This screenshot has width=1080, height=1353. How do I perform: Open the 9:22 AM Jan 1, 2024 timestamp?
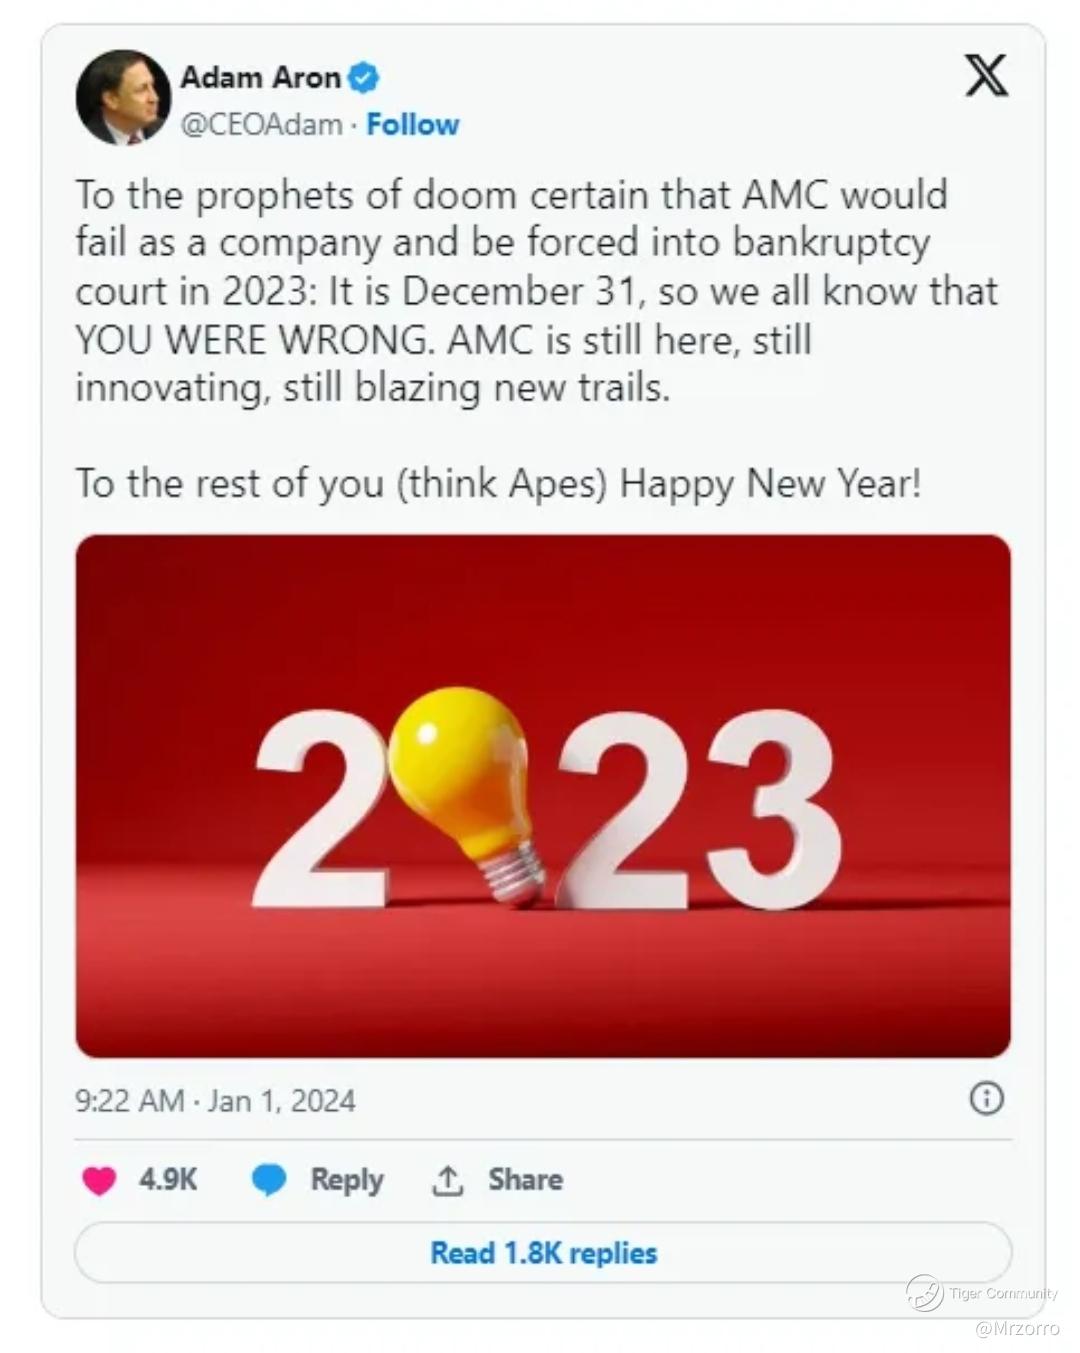(215, 1101)
